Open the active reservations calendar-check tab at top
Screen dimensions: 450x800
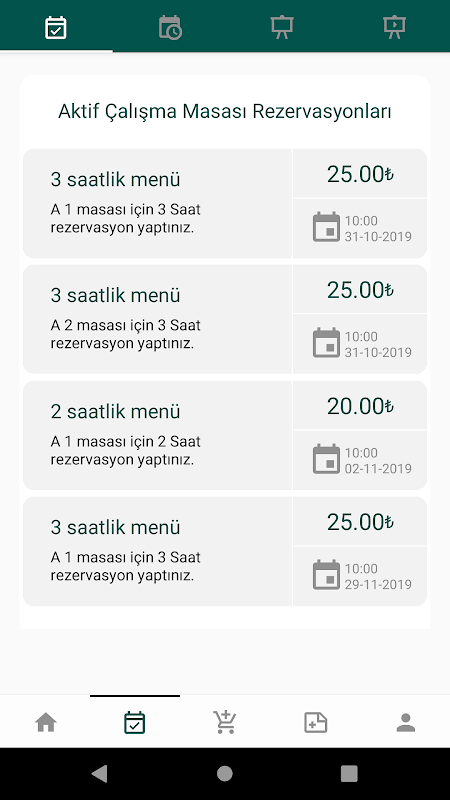(56, 28)
